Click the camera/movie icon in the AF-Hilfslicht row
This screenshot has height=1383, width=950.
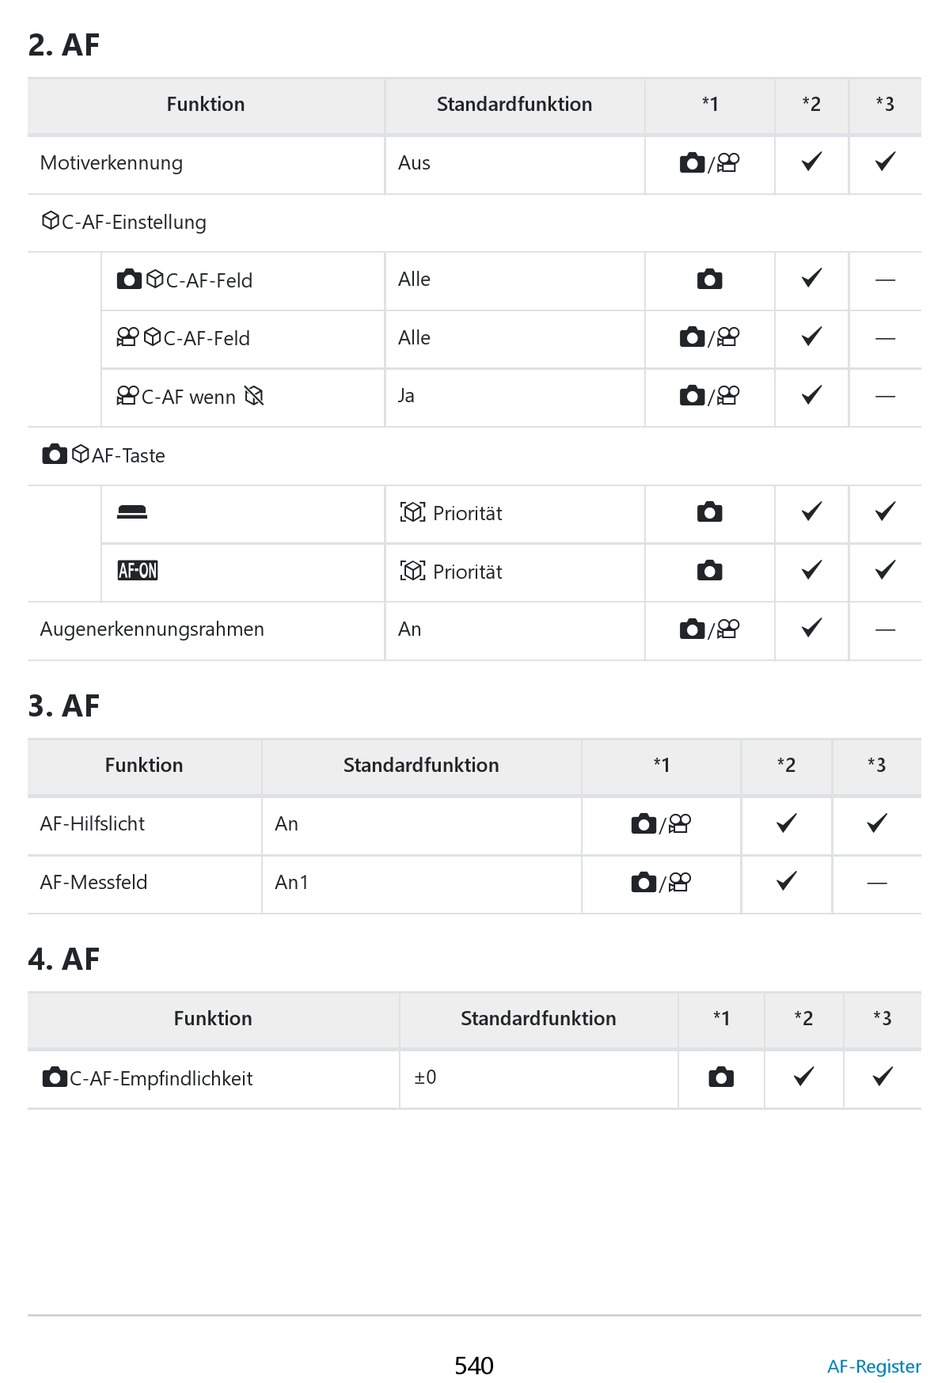click(661, 824)
